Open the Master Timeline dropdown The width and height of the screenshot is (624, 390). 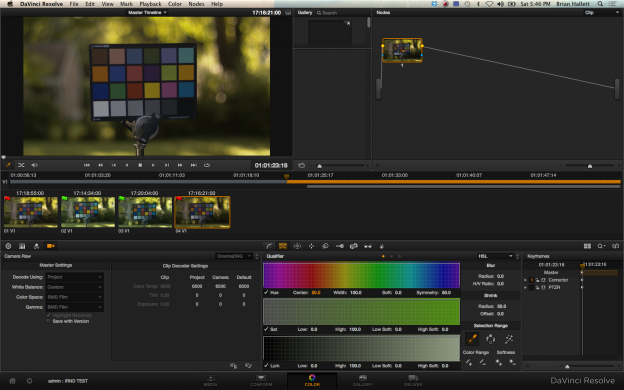147,12
